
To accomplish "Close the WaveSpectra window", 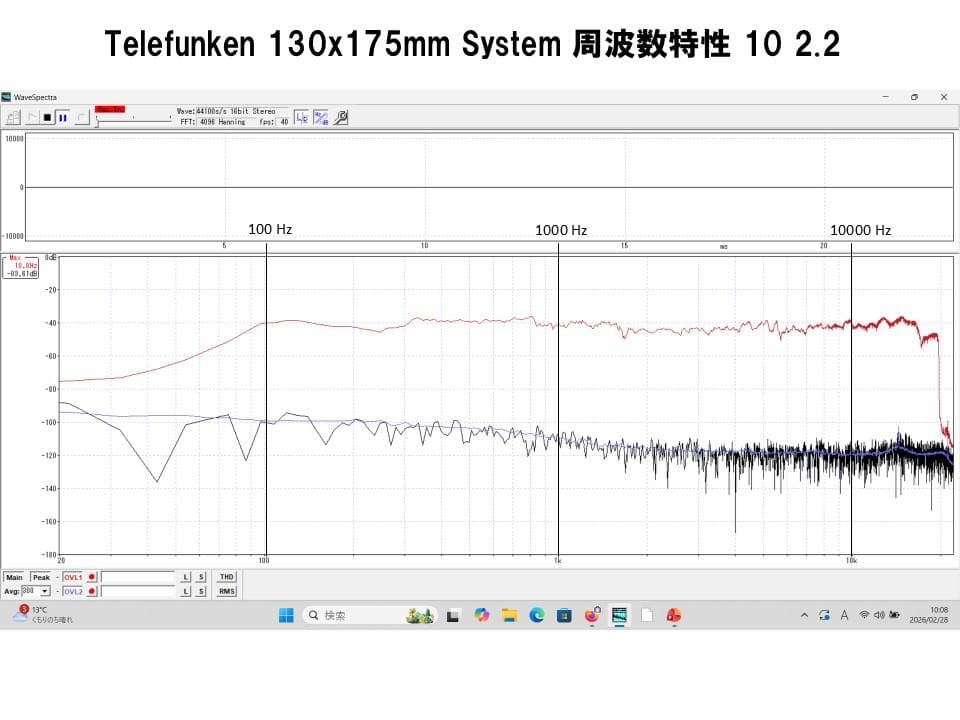I will tap(943, 97).
